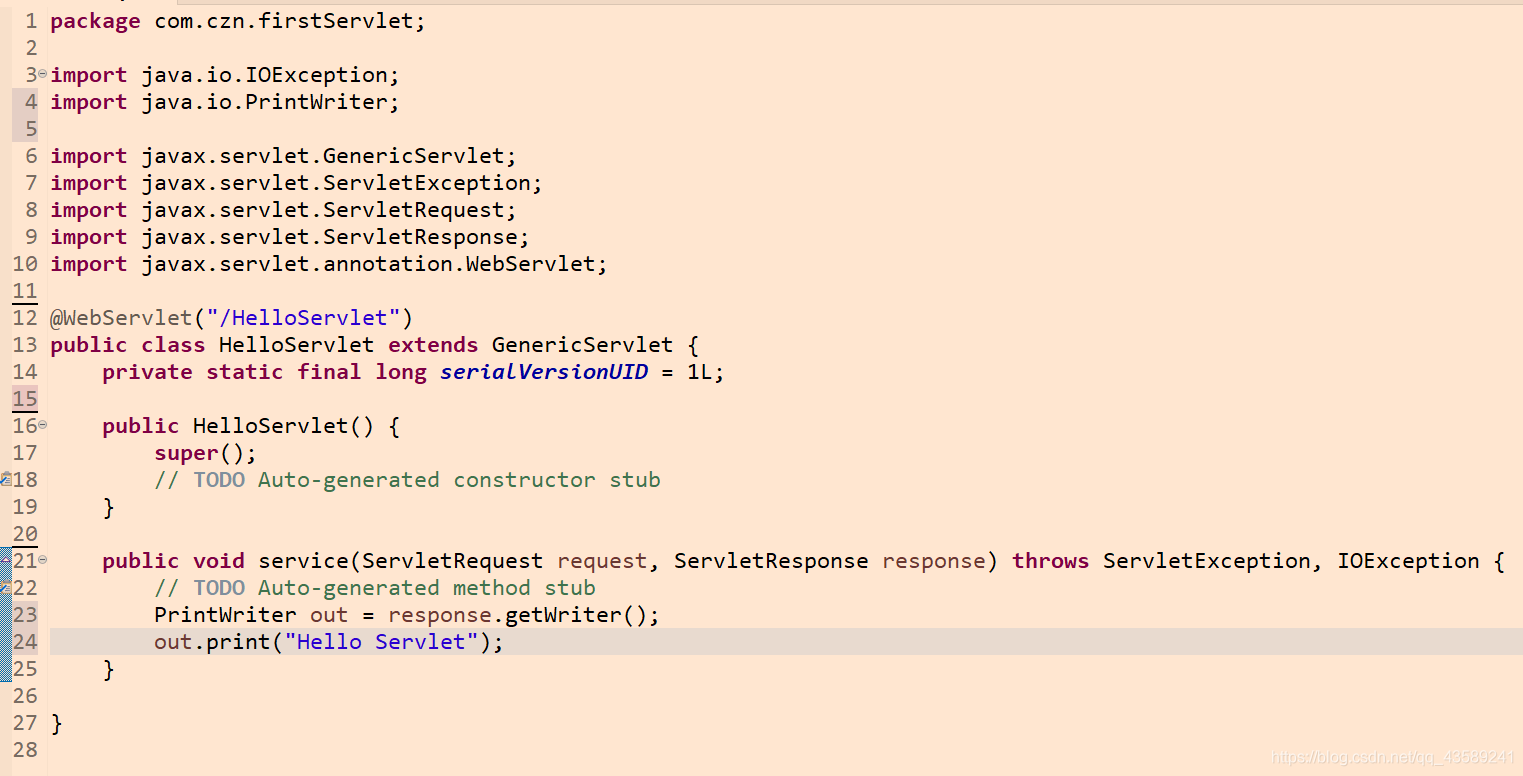The height and width of the screenshot is (776, 1523).
Task: Click the "Hello Servlet" string literal
Action: [381, 642]
